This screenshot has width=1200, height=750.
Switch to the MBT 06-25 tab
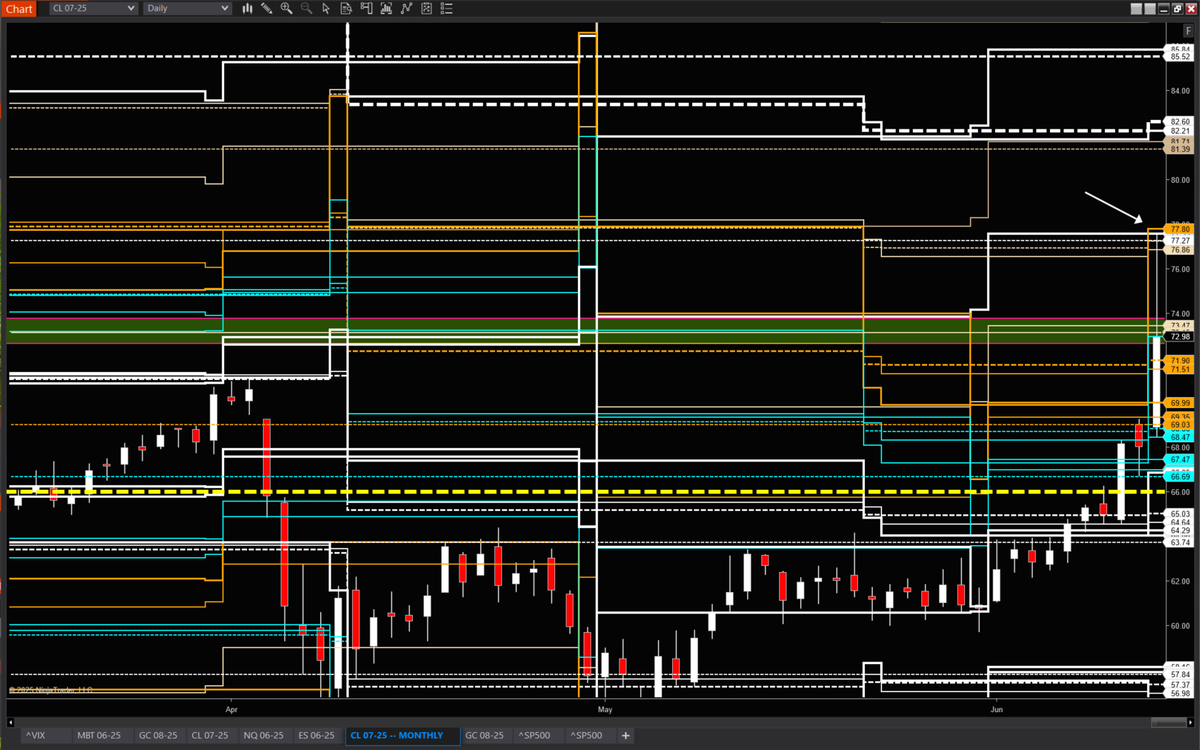coord(98,736)
